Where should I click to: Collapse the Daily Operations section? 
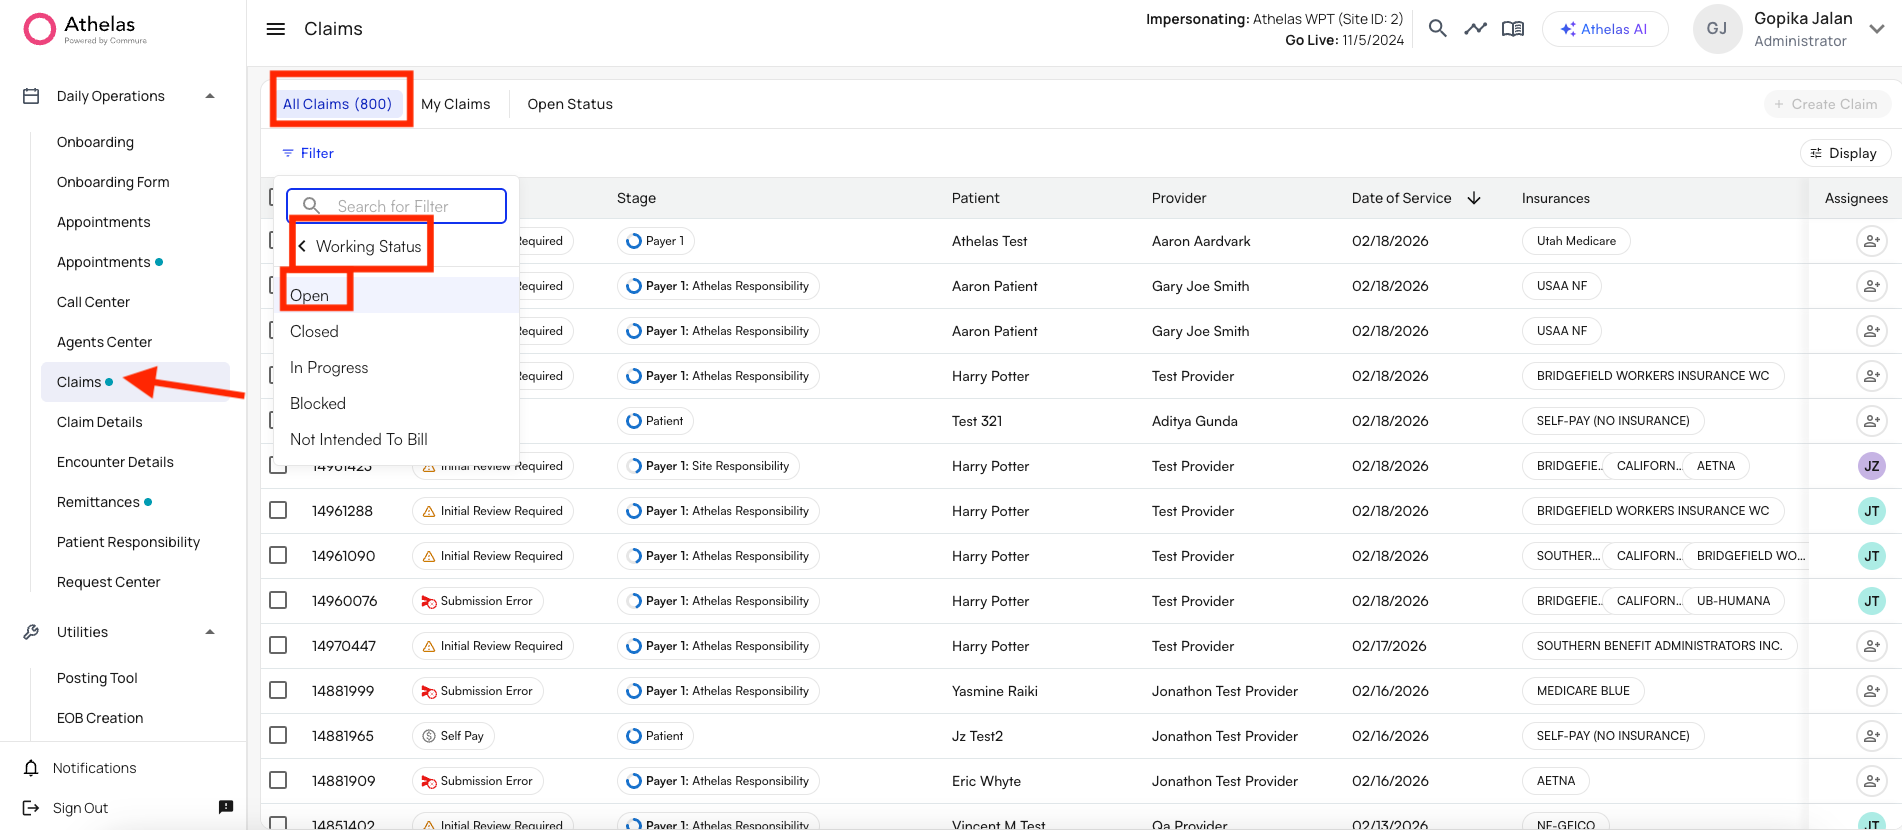pyautogui.click(x=210, y=96)
